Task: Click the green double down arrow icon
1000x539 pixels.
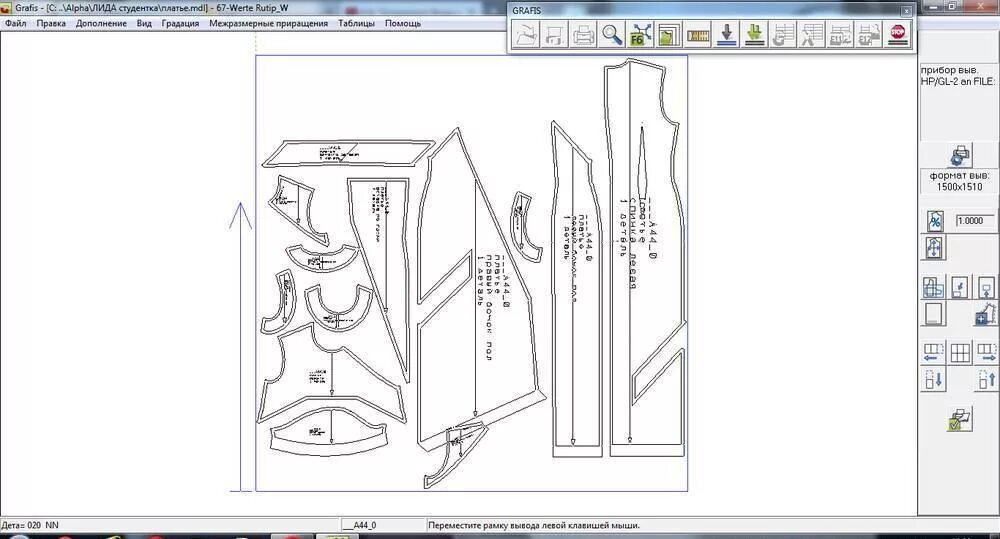Action: [x=754, y=34]
